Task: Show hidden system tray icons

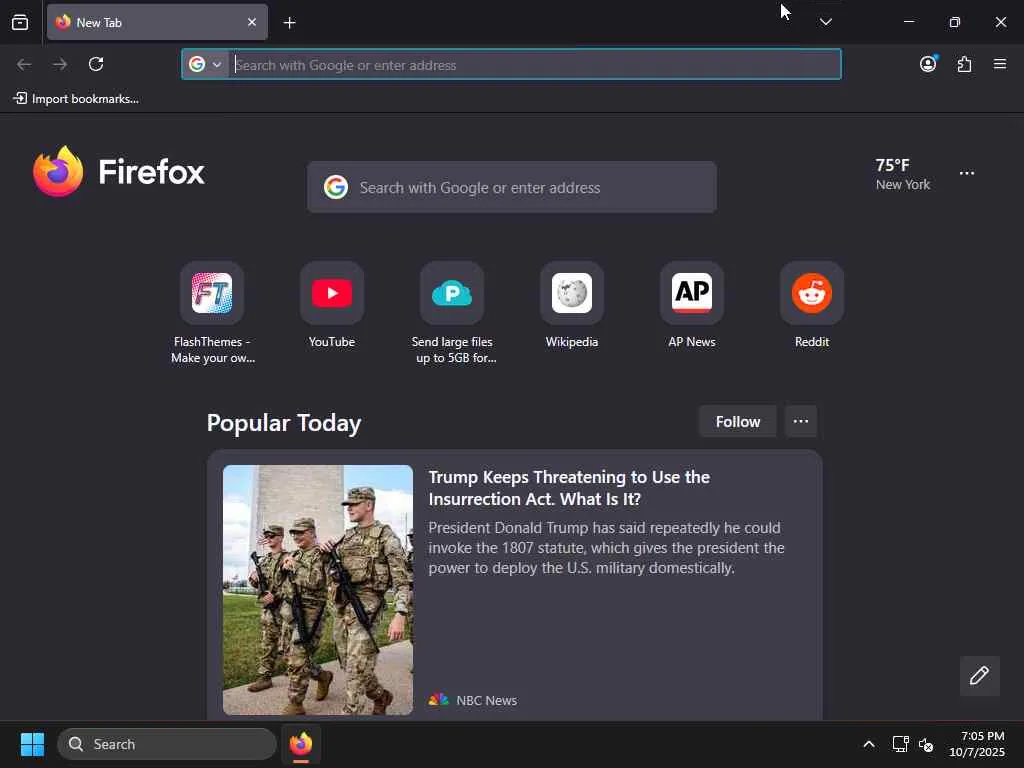Action: click(x=869, y=744)
